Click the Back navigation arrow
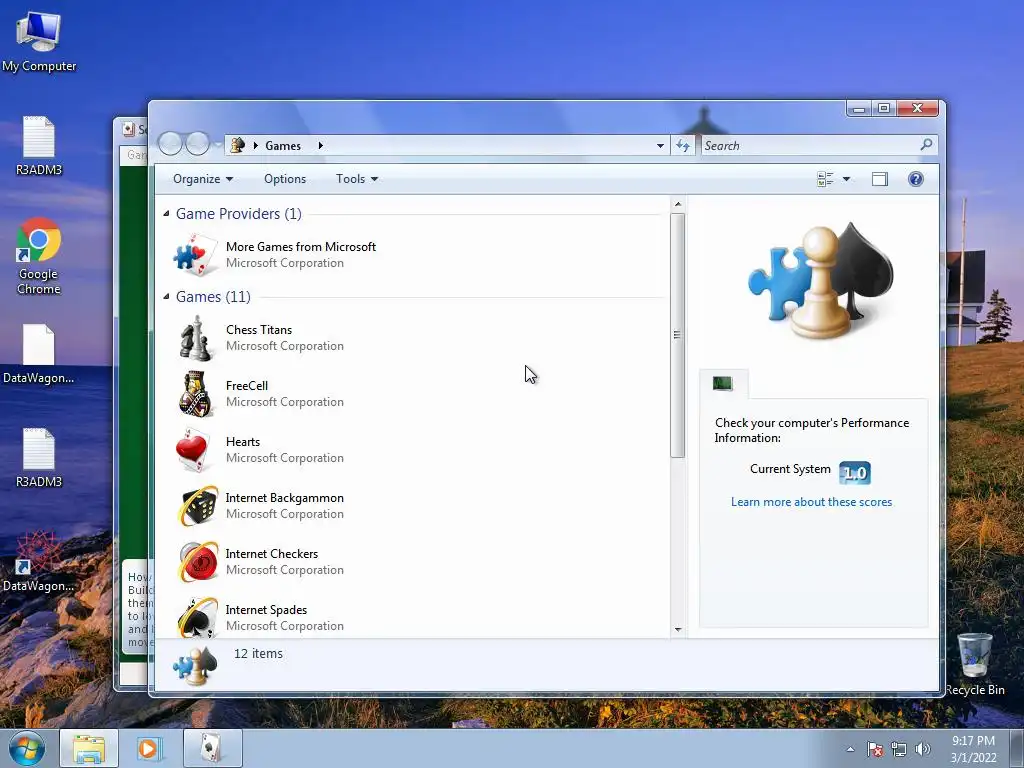This screenshot has width=1024, height=768. tap(170, 144)
